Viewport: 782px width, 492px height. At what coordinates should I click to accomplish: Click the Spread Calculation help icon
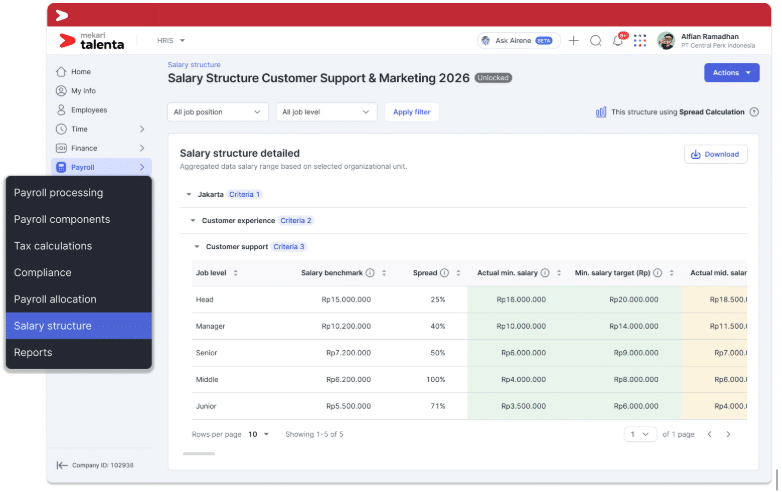coord(754,112)
